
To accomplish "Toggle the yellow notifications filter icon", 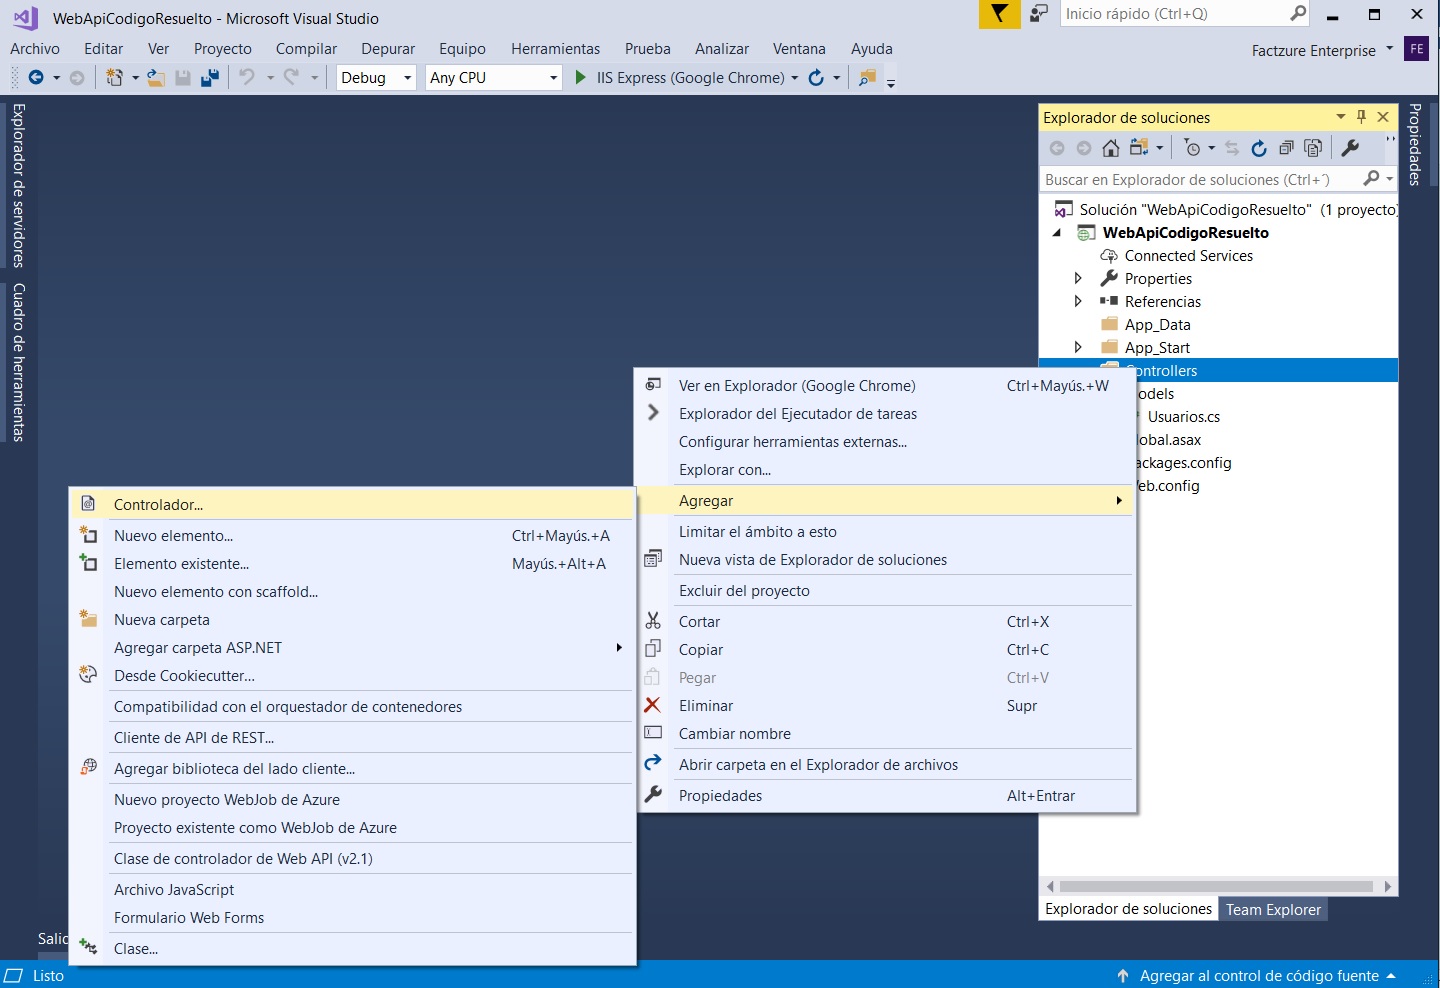I will click(x=999, y=15).
